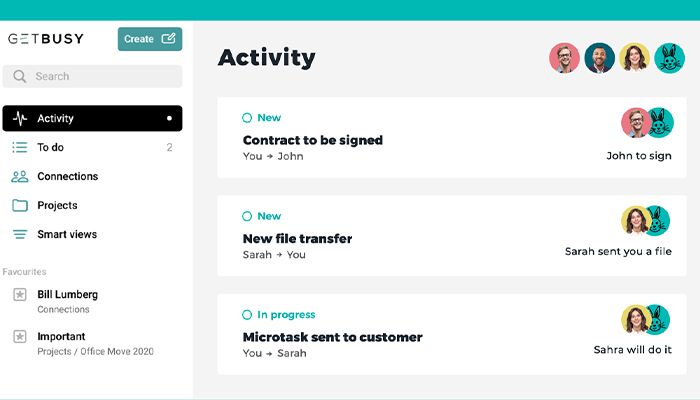Image resolution: width=700 pixels, height=400 pixels.
Task: Click the Projects folder icon
Action: coord(20,205)
